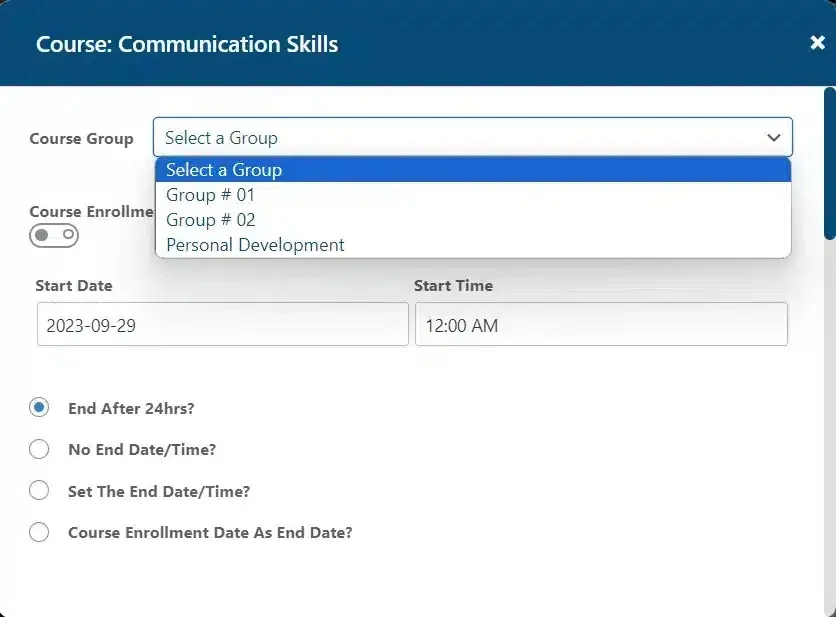
Task: Click the dialog title "Course: Communication Skills"
Action: pyautogui.click(x=187, y=44)
